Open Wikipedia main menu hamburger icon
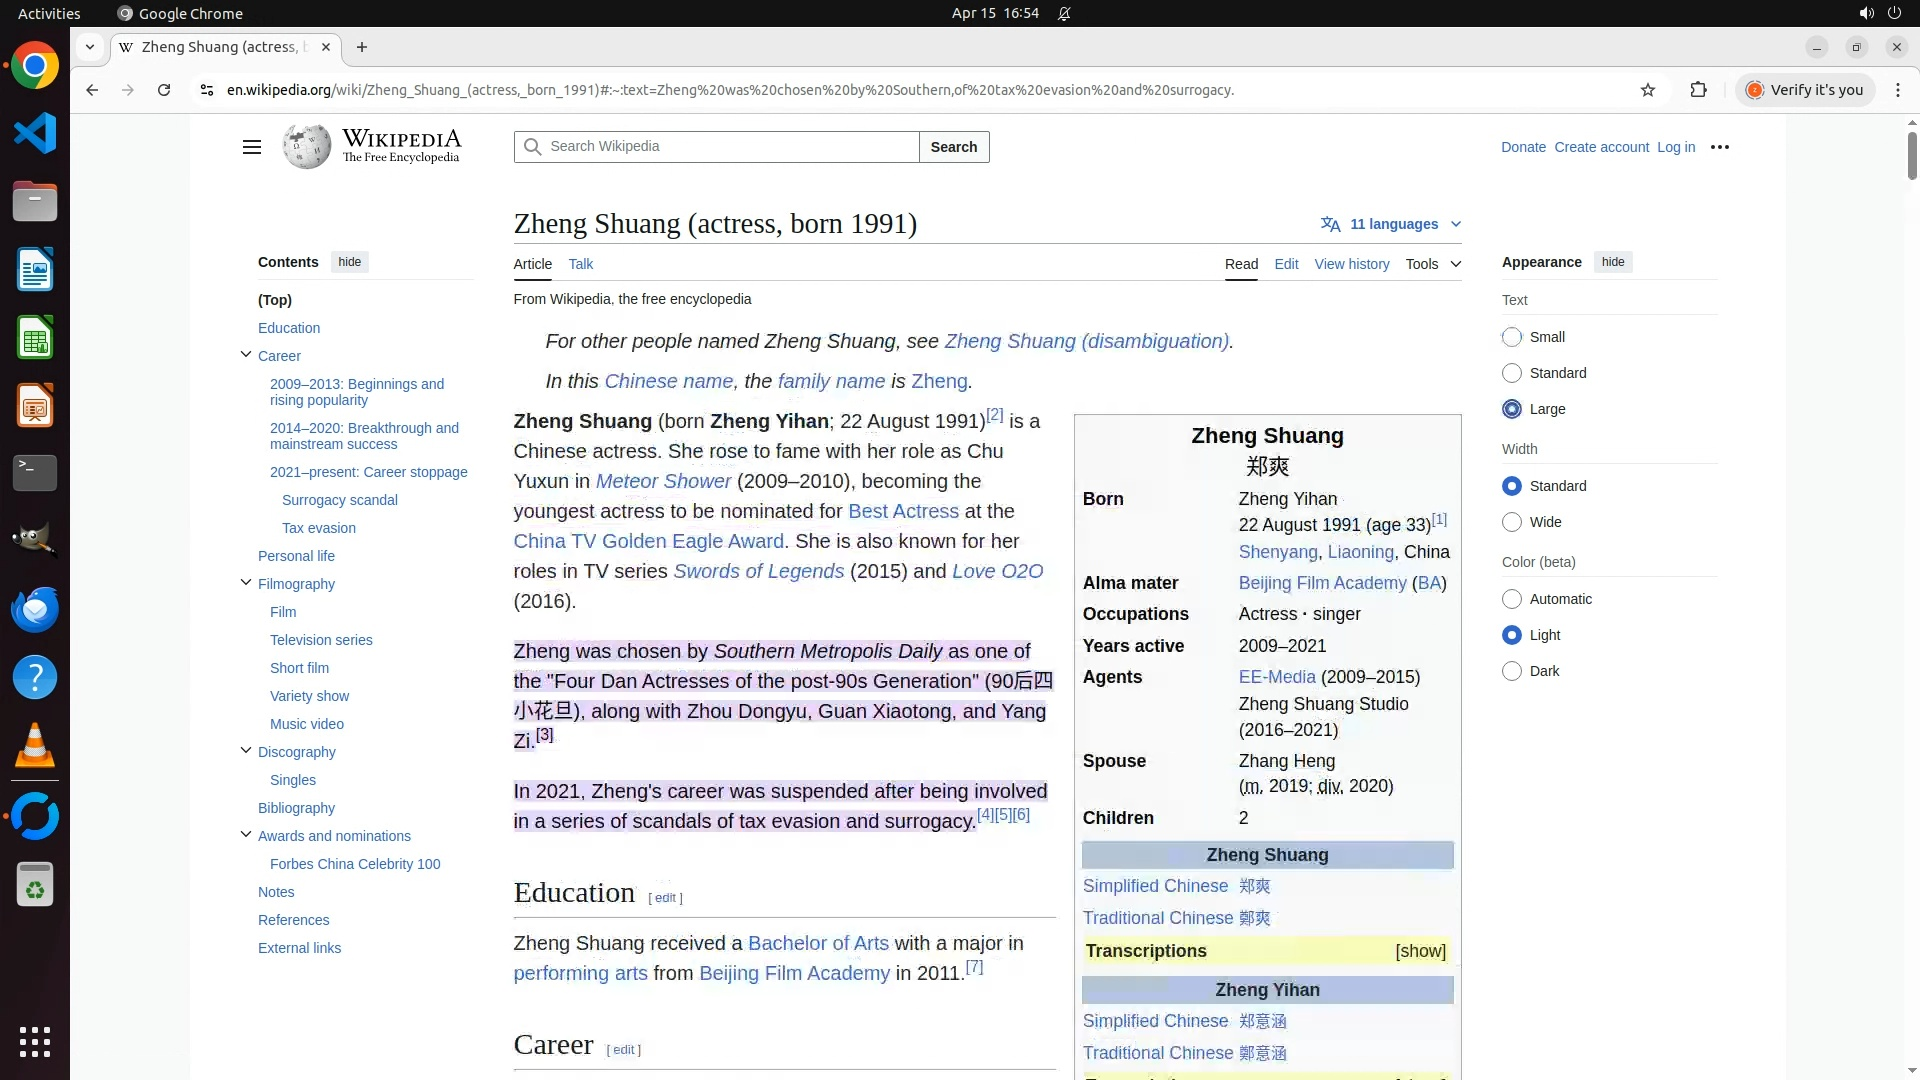1920x1080 pixels. (x=251, y=147)
